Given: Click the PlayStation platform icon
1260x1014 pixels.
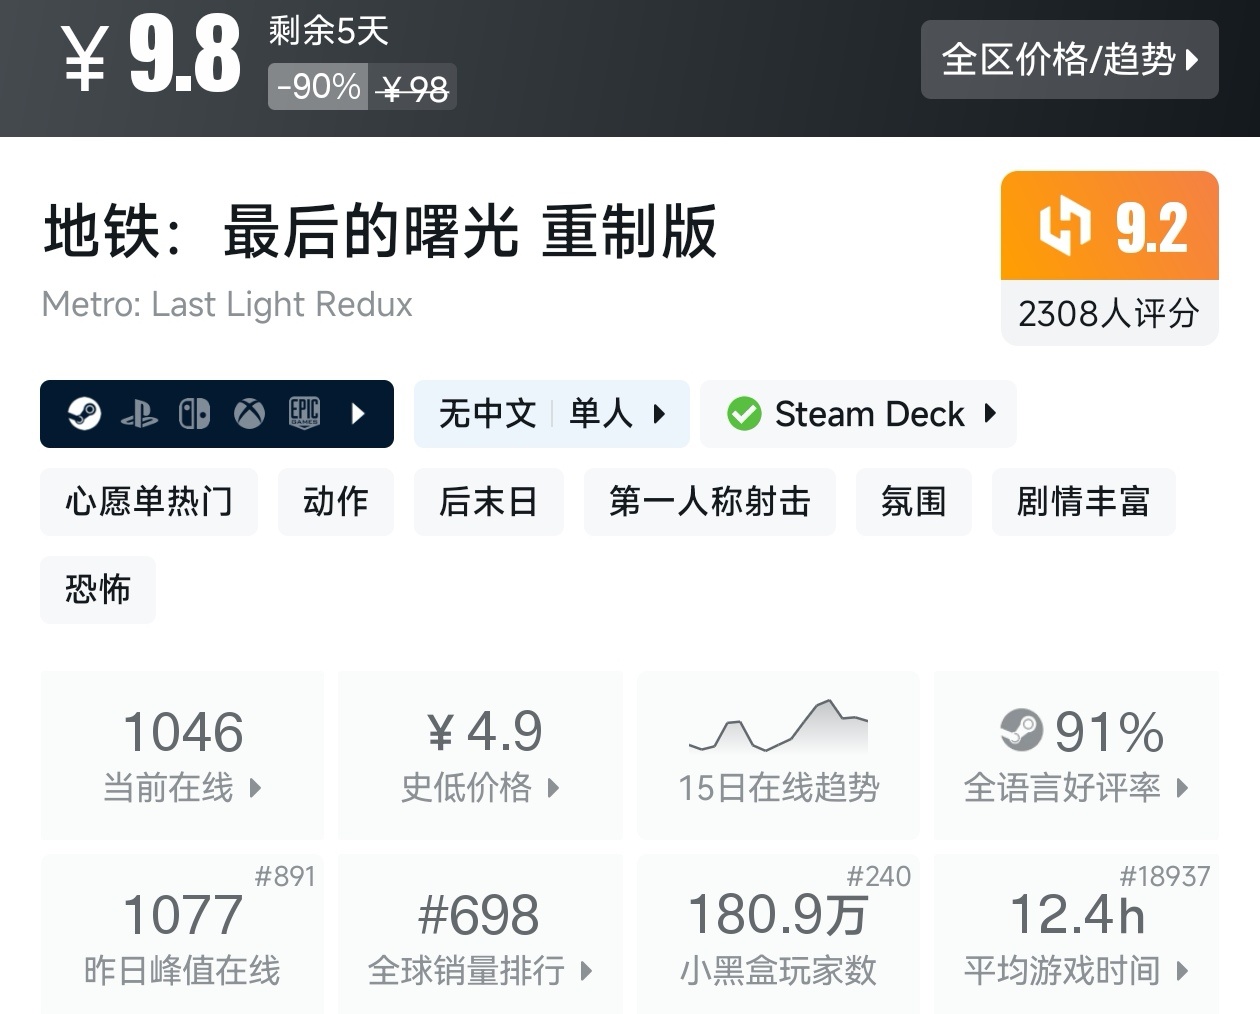Looking at the screenshot, I should 139,414.
